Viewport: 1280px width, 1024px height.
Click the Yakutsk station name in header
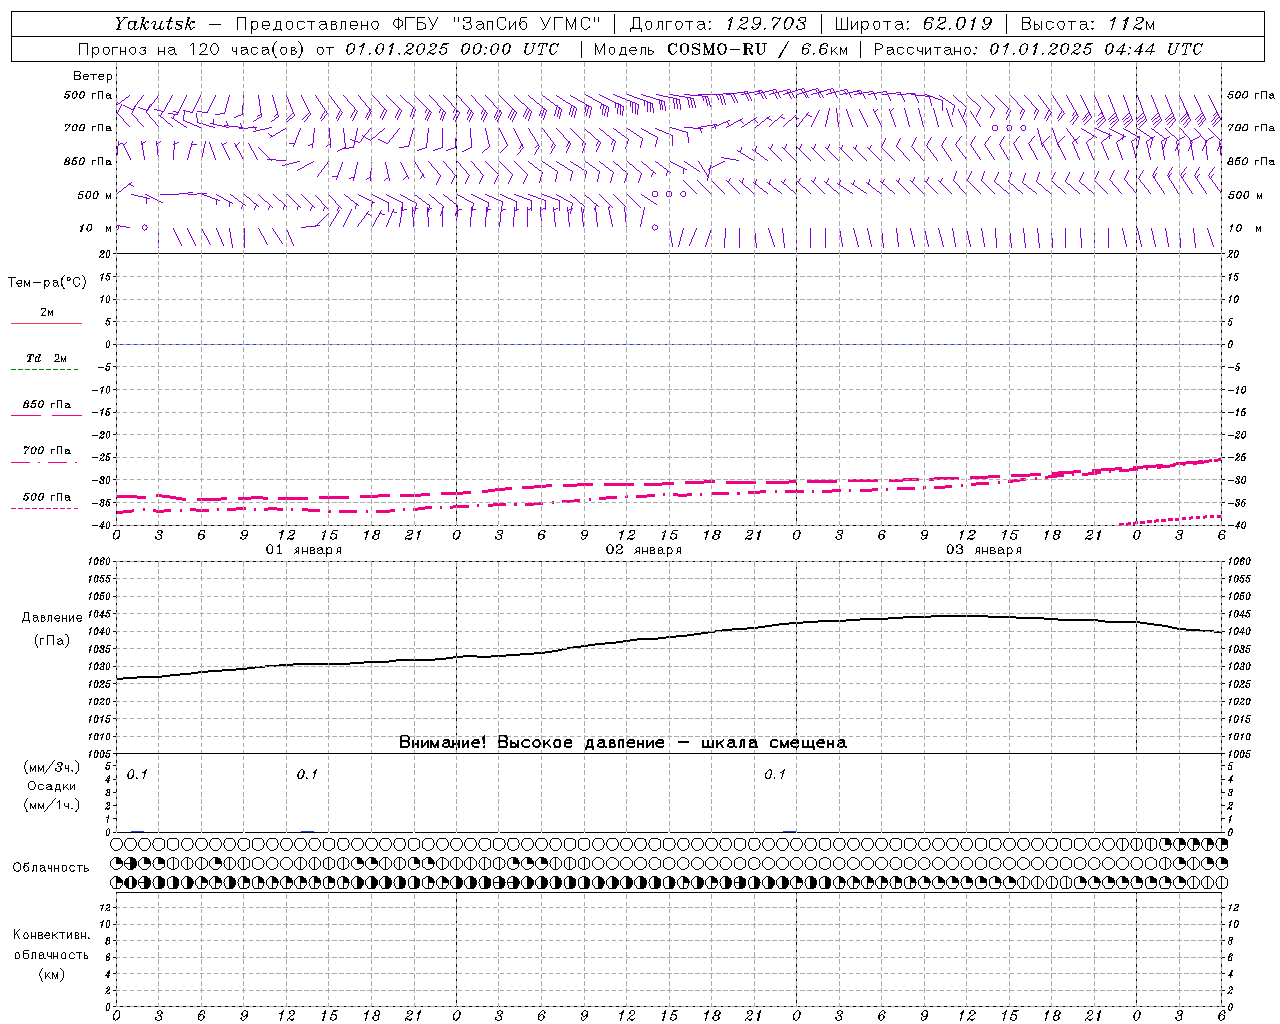coord(155,24)
